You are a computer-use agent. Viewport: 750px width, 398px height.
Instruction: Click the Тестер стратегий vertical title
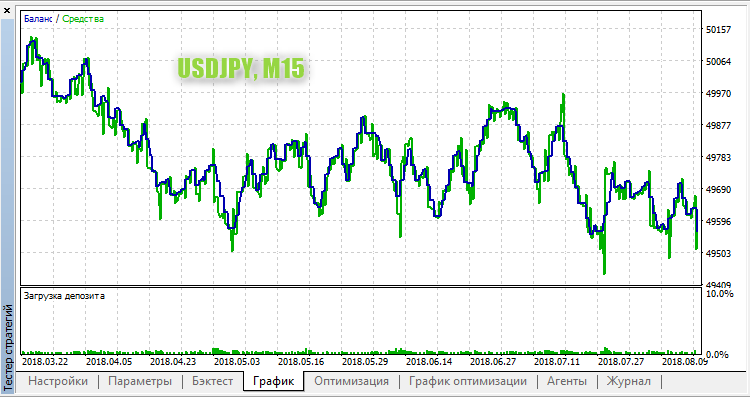point(8,349)
